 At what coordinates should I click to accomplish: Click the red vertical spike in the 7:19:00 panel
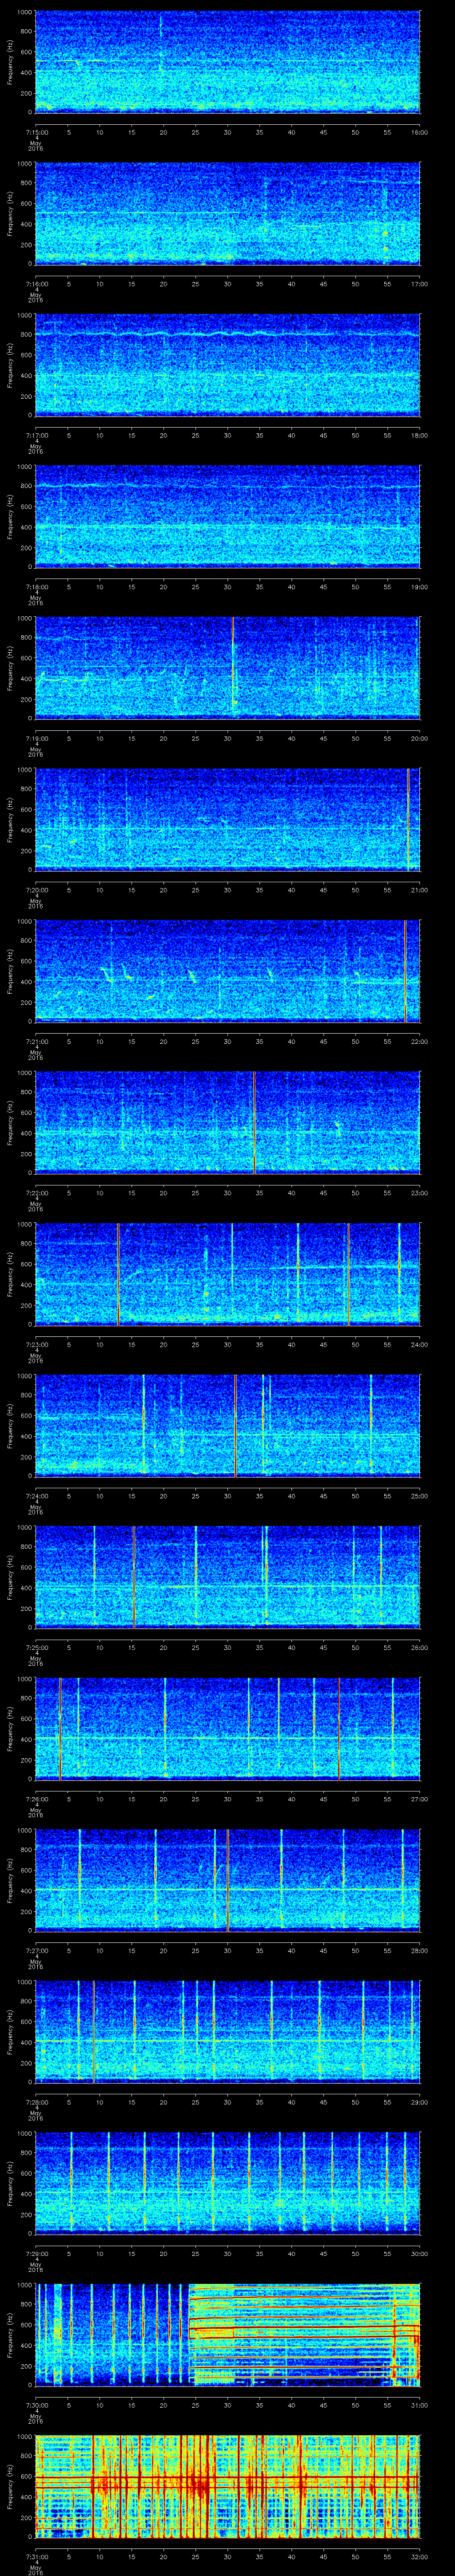[x=232, y=668]
